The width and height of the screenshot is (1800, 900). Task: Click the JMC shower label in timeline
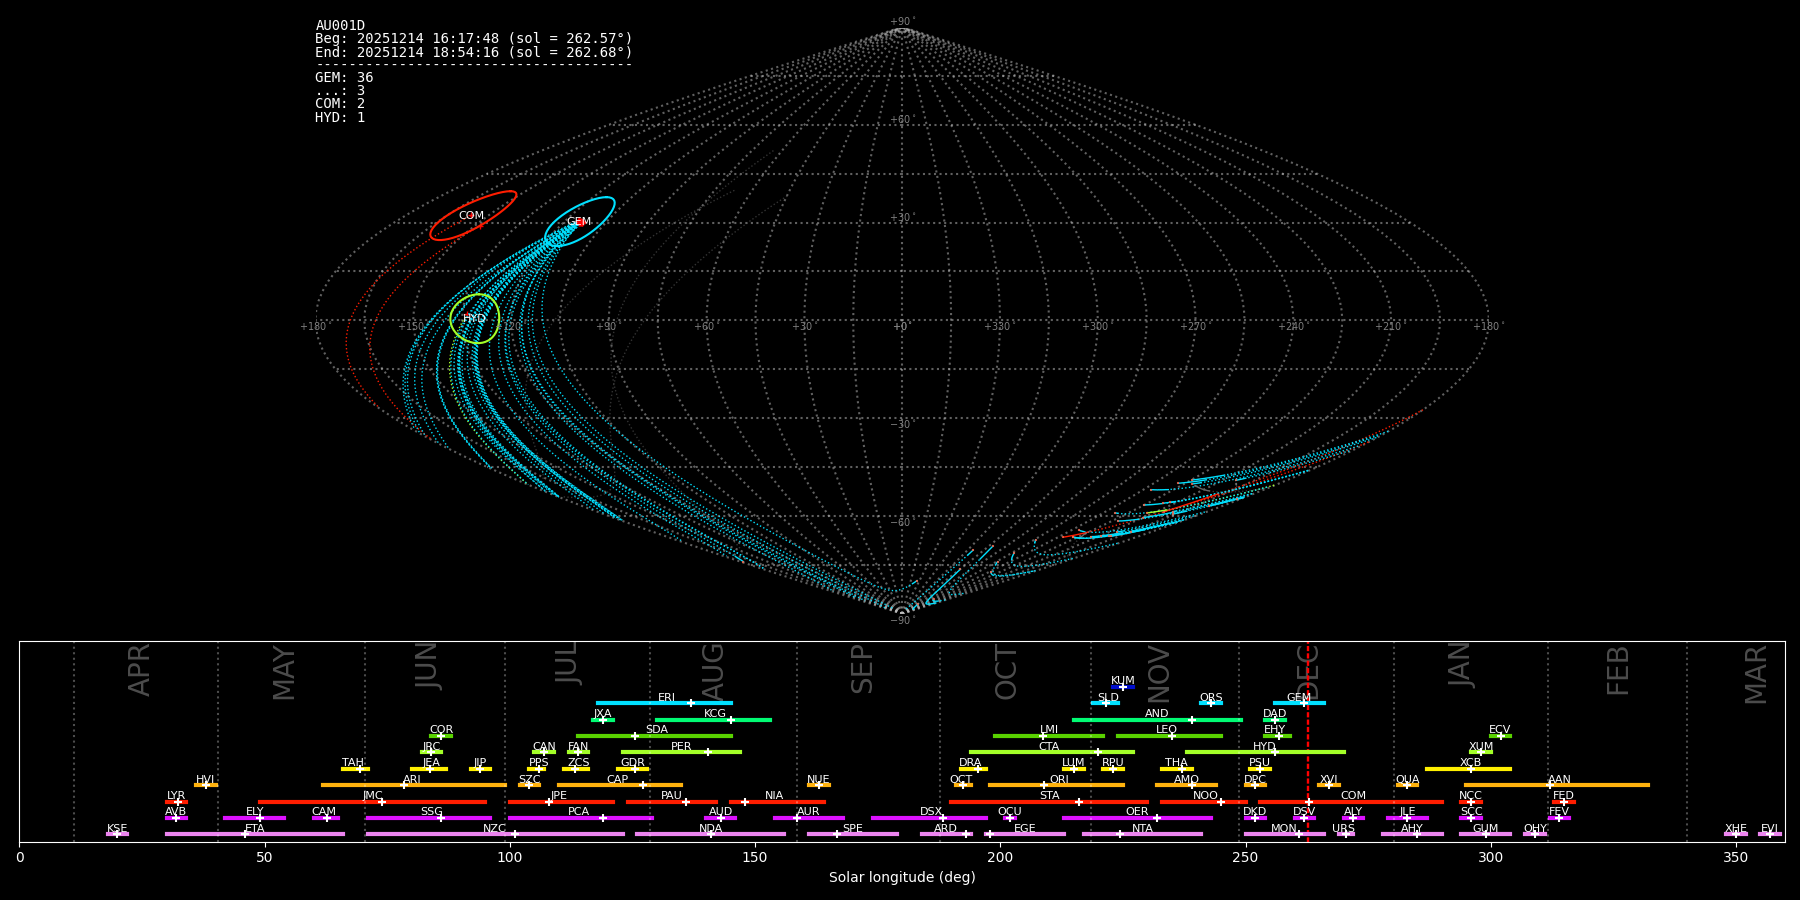pyautogui.click(x=372, y=796)
